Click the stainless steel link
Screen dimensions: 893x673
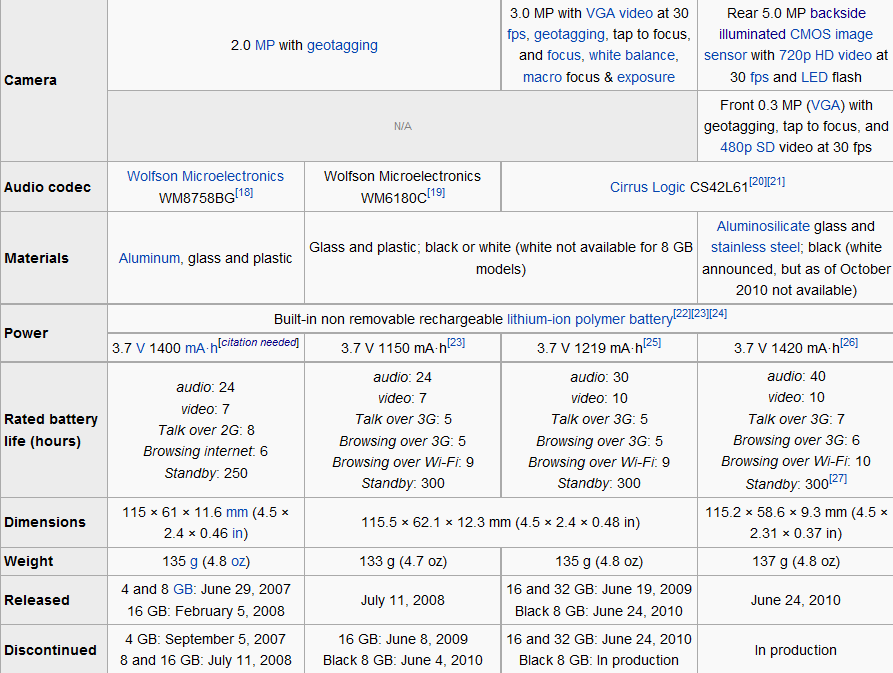(756, 248)
